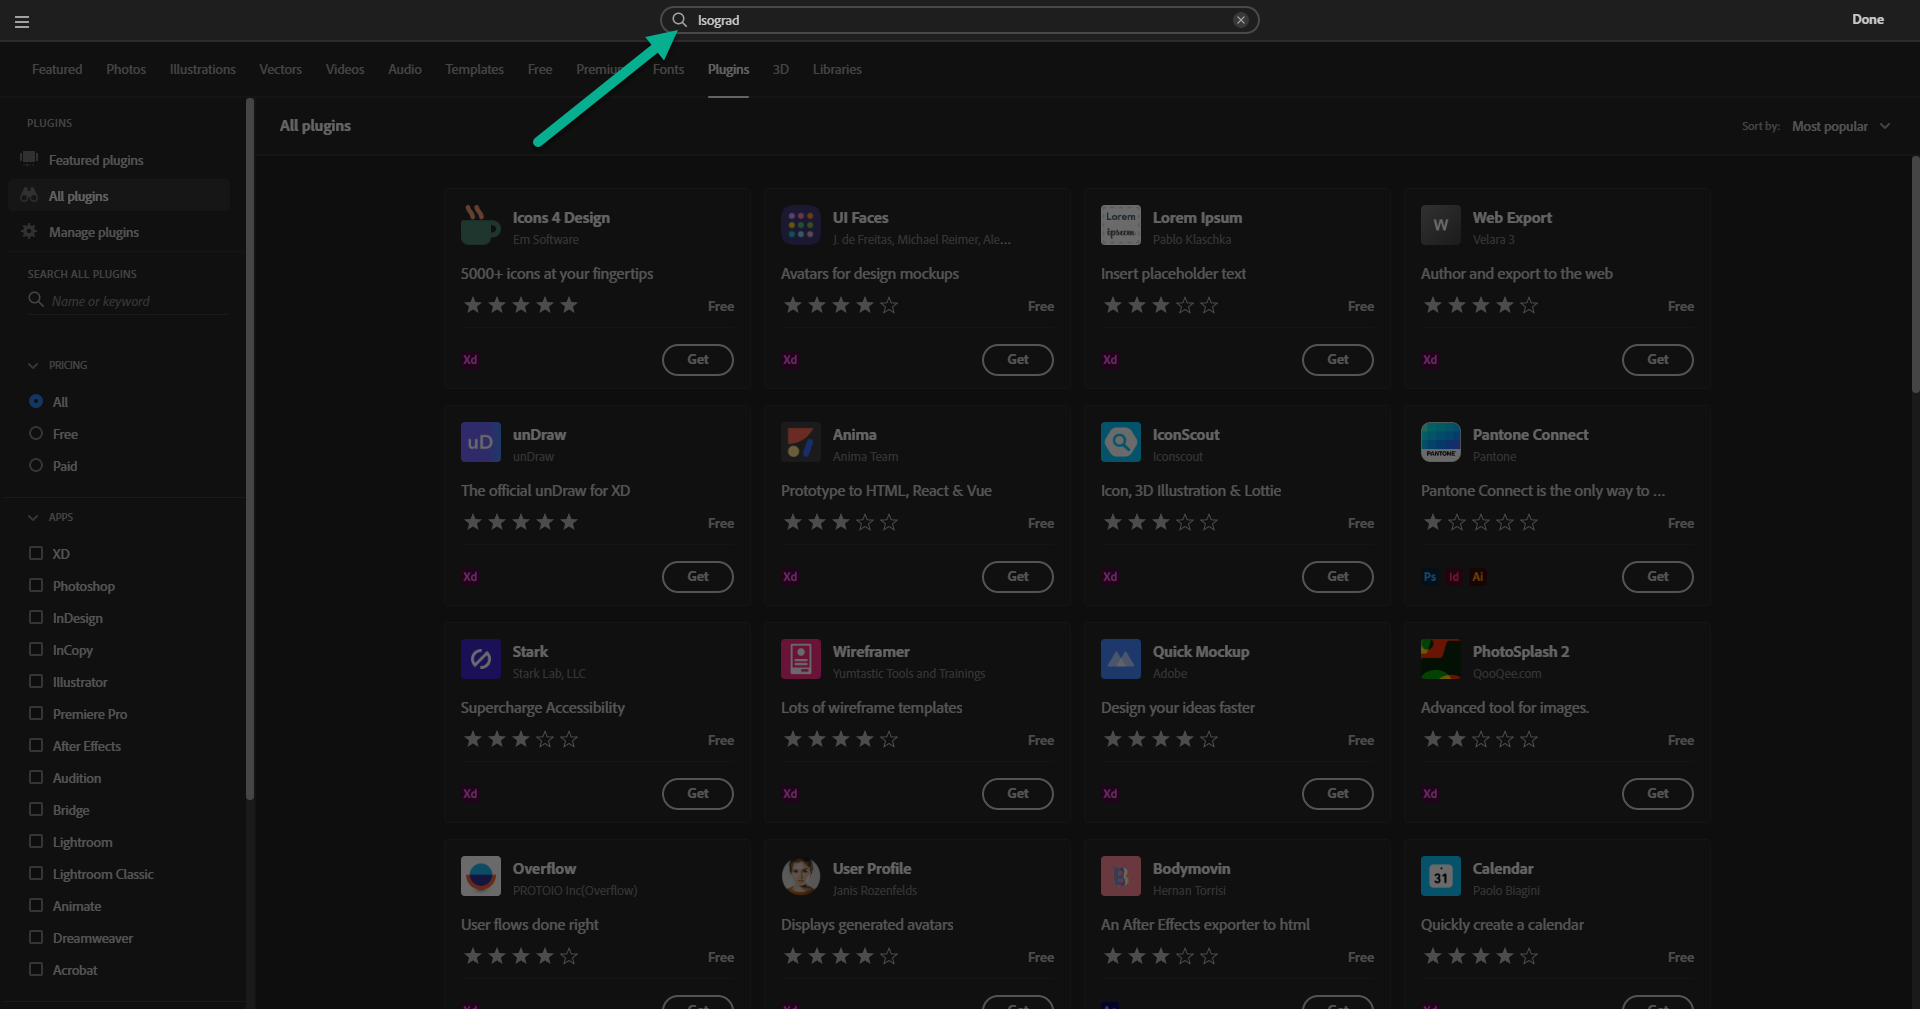1920x1009 pixels.
Task: Open the Pantone Connect plugin icon
Action: coord(1441,442)
